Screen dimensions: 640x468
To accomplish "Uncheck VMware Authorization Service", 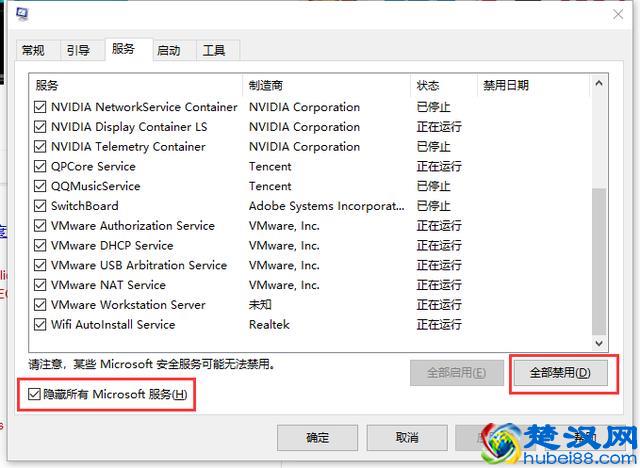I will (x=40, y=226).
